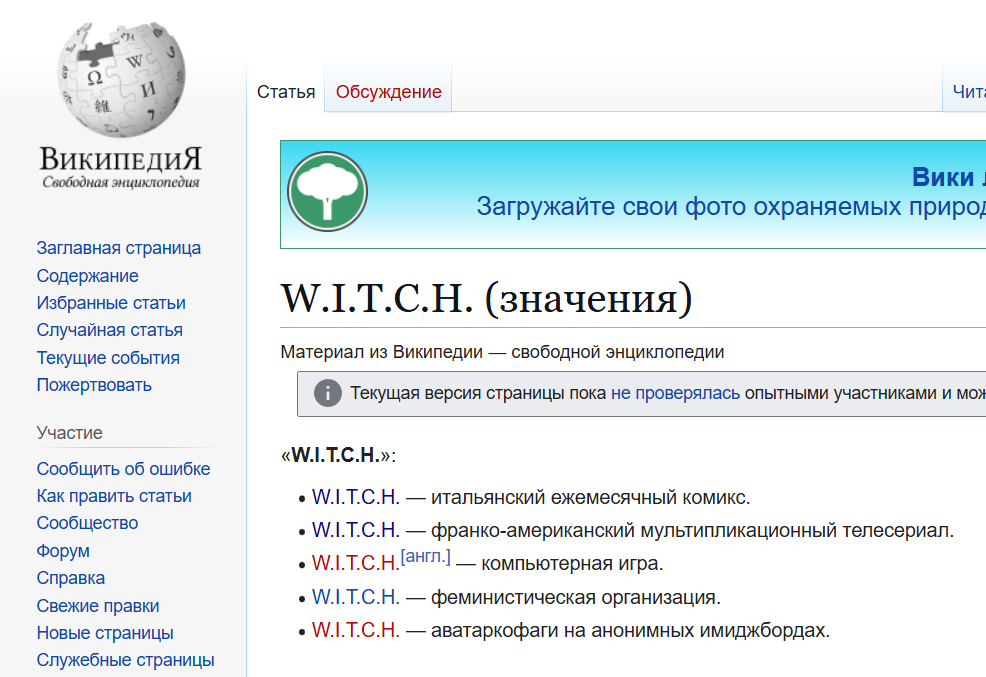Click the bold «W.I.T.C.H.»: intro text
This screenshot has height=677, width=986.
tap(338, 455)
